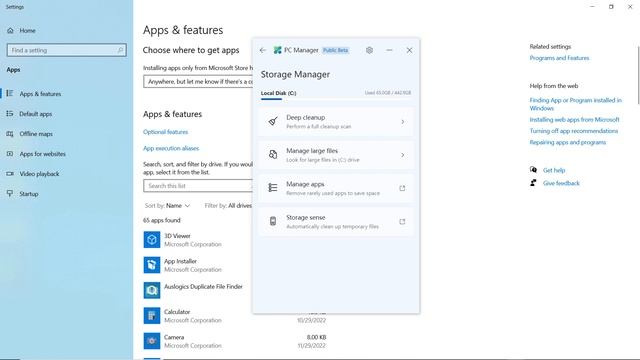The height and width of the screenshot is (360, 640).
Task: Open the Filter by All drives dropdown
Action: (228, 206)
